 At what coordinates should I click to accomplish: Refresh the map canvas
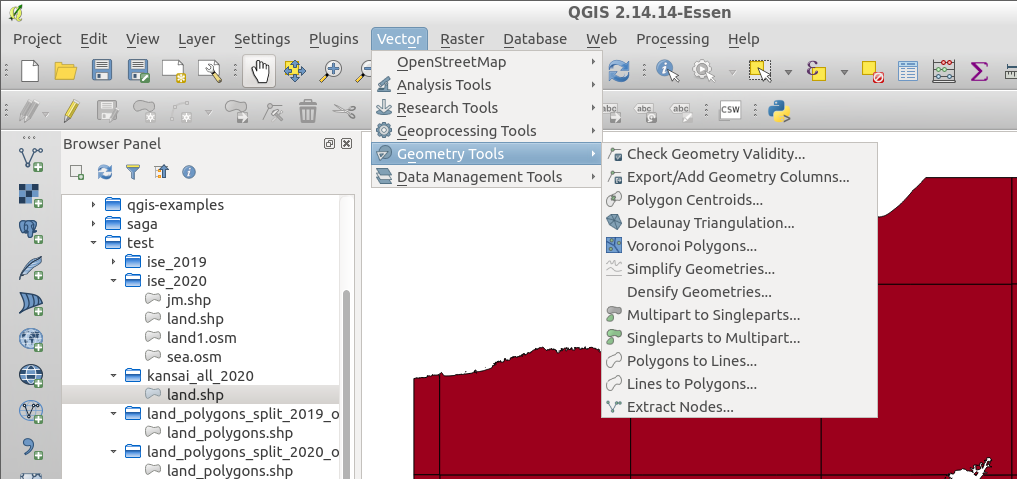(x=618, y=71)
